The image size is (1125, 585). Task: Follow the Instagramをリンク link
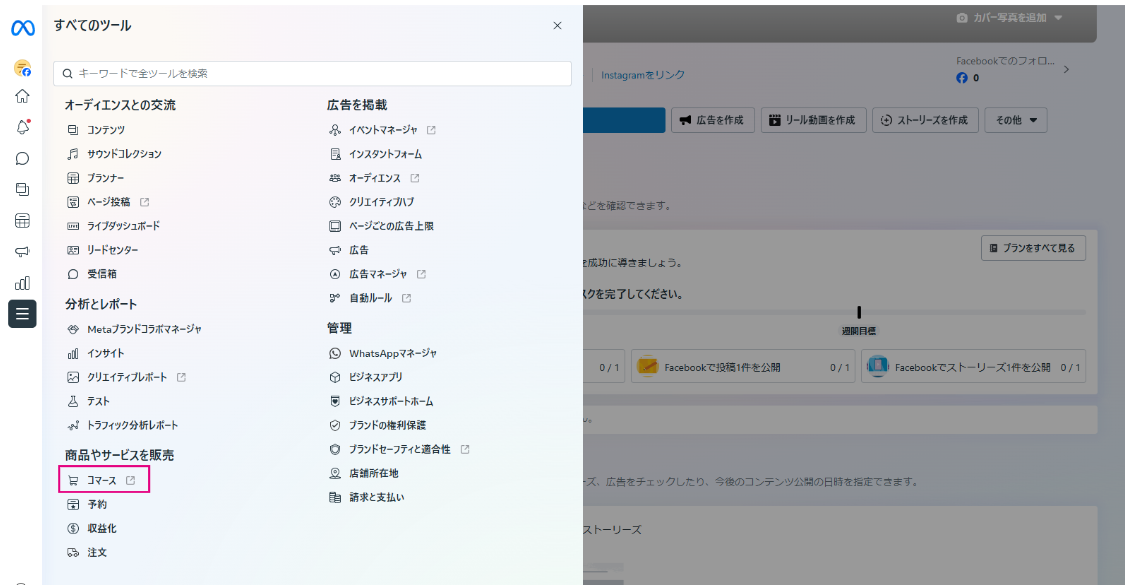643,75
